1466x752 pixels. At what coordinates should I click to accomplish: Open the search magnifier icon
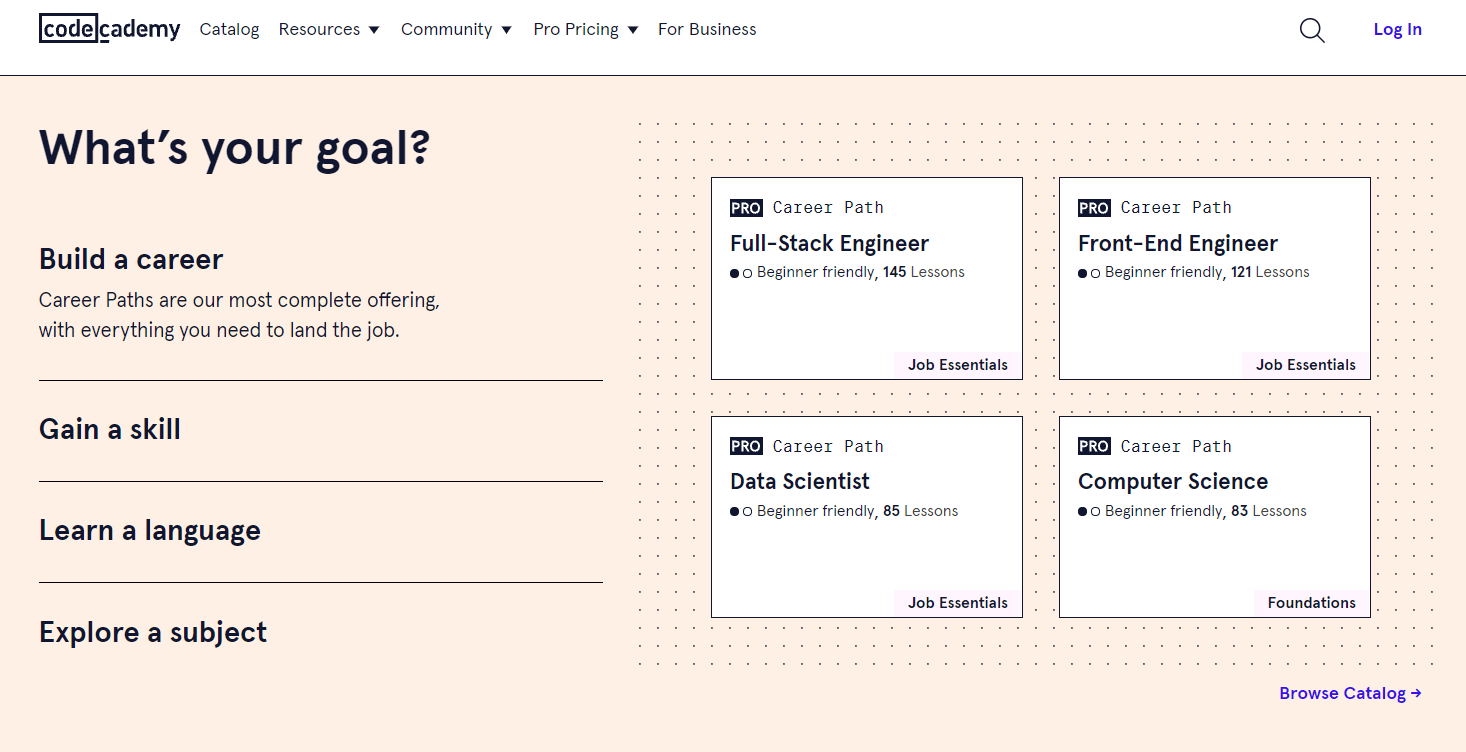point(1312,30)
